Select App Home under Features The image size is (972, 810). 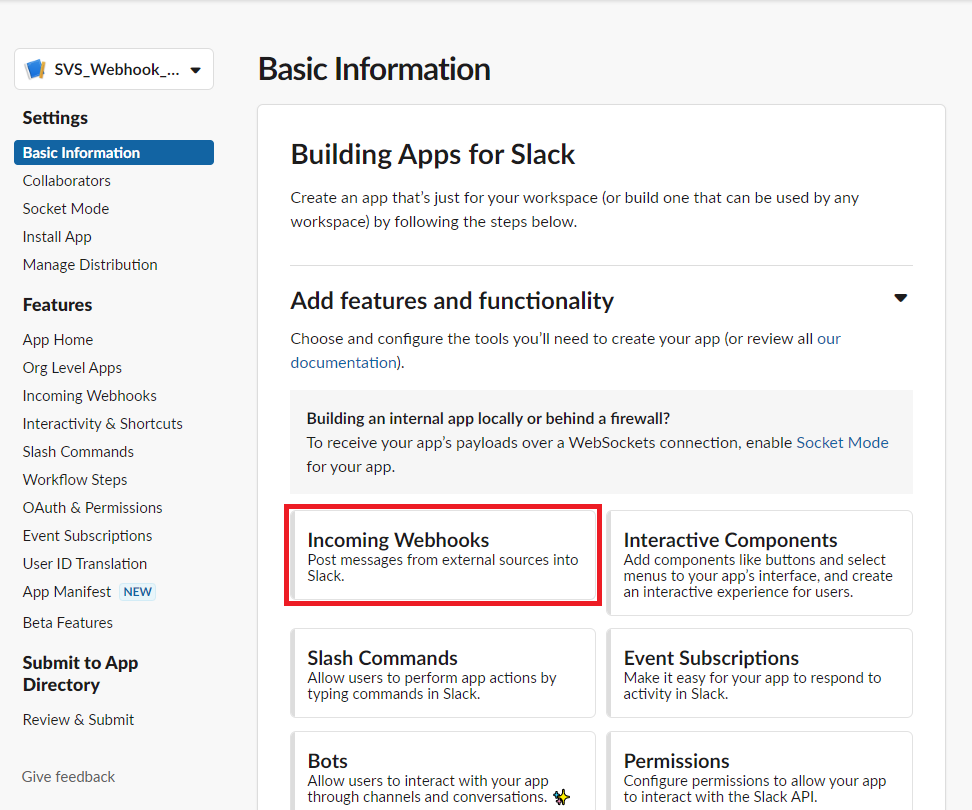[x=57, y=339]
